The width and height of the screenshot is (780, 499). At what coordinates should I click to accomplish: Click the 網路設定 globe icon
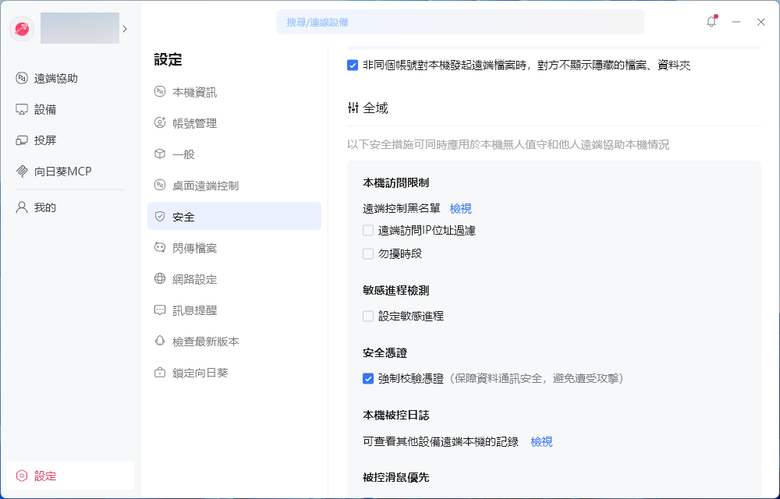[160, 279]
